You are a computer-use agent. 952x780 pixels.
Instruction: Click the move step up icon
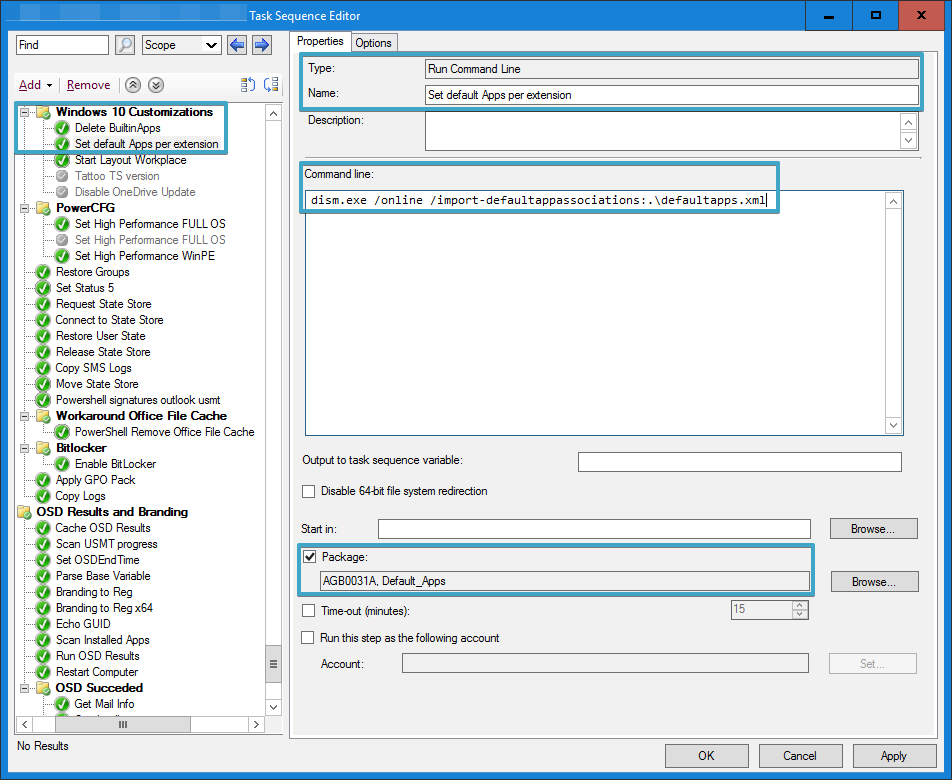click(x=247, y=85)
